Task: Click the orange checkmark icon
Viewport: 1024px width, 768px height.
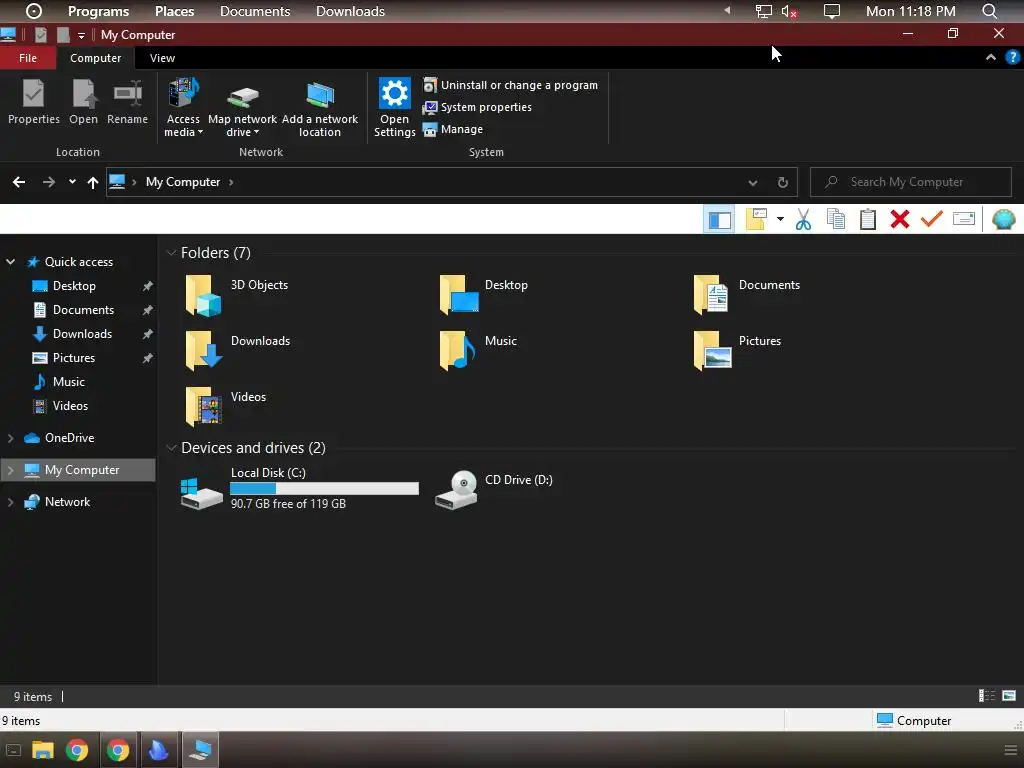Action: (932, 219)
